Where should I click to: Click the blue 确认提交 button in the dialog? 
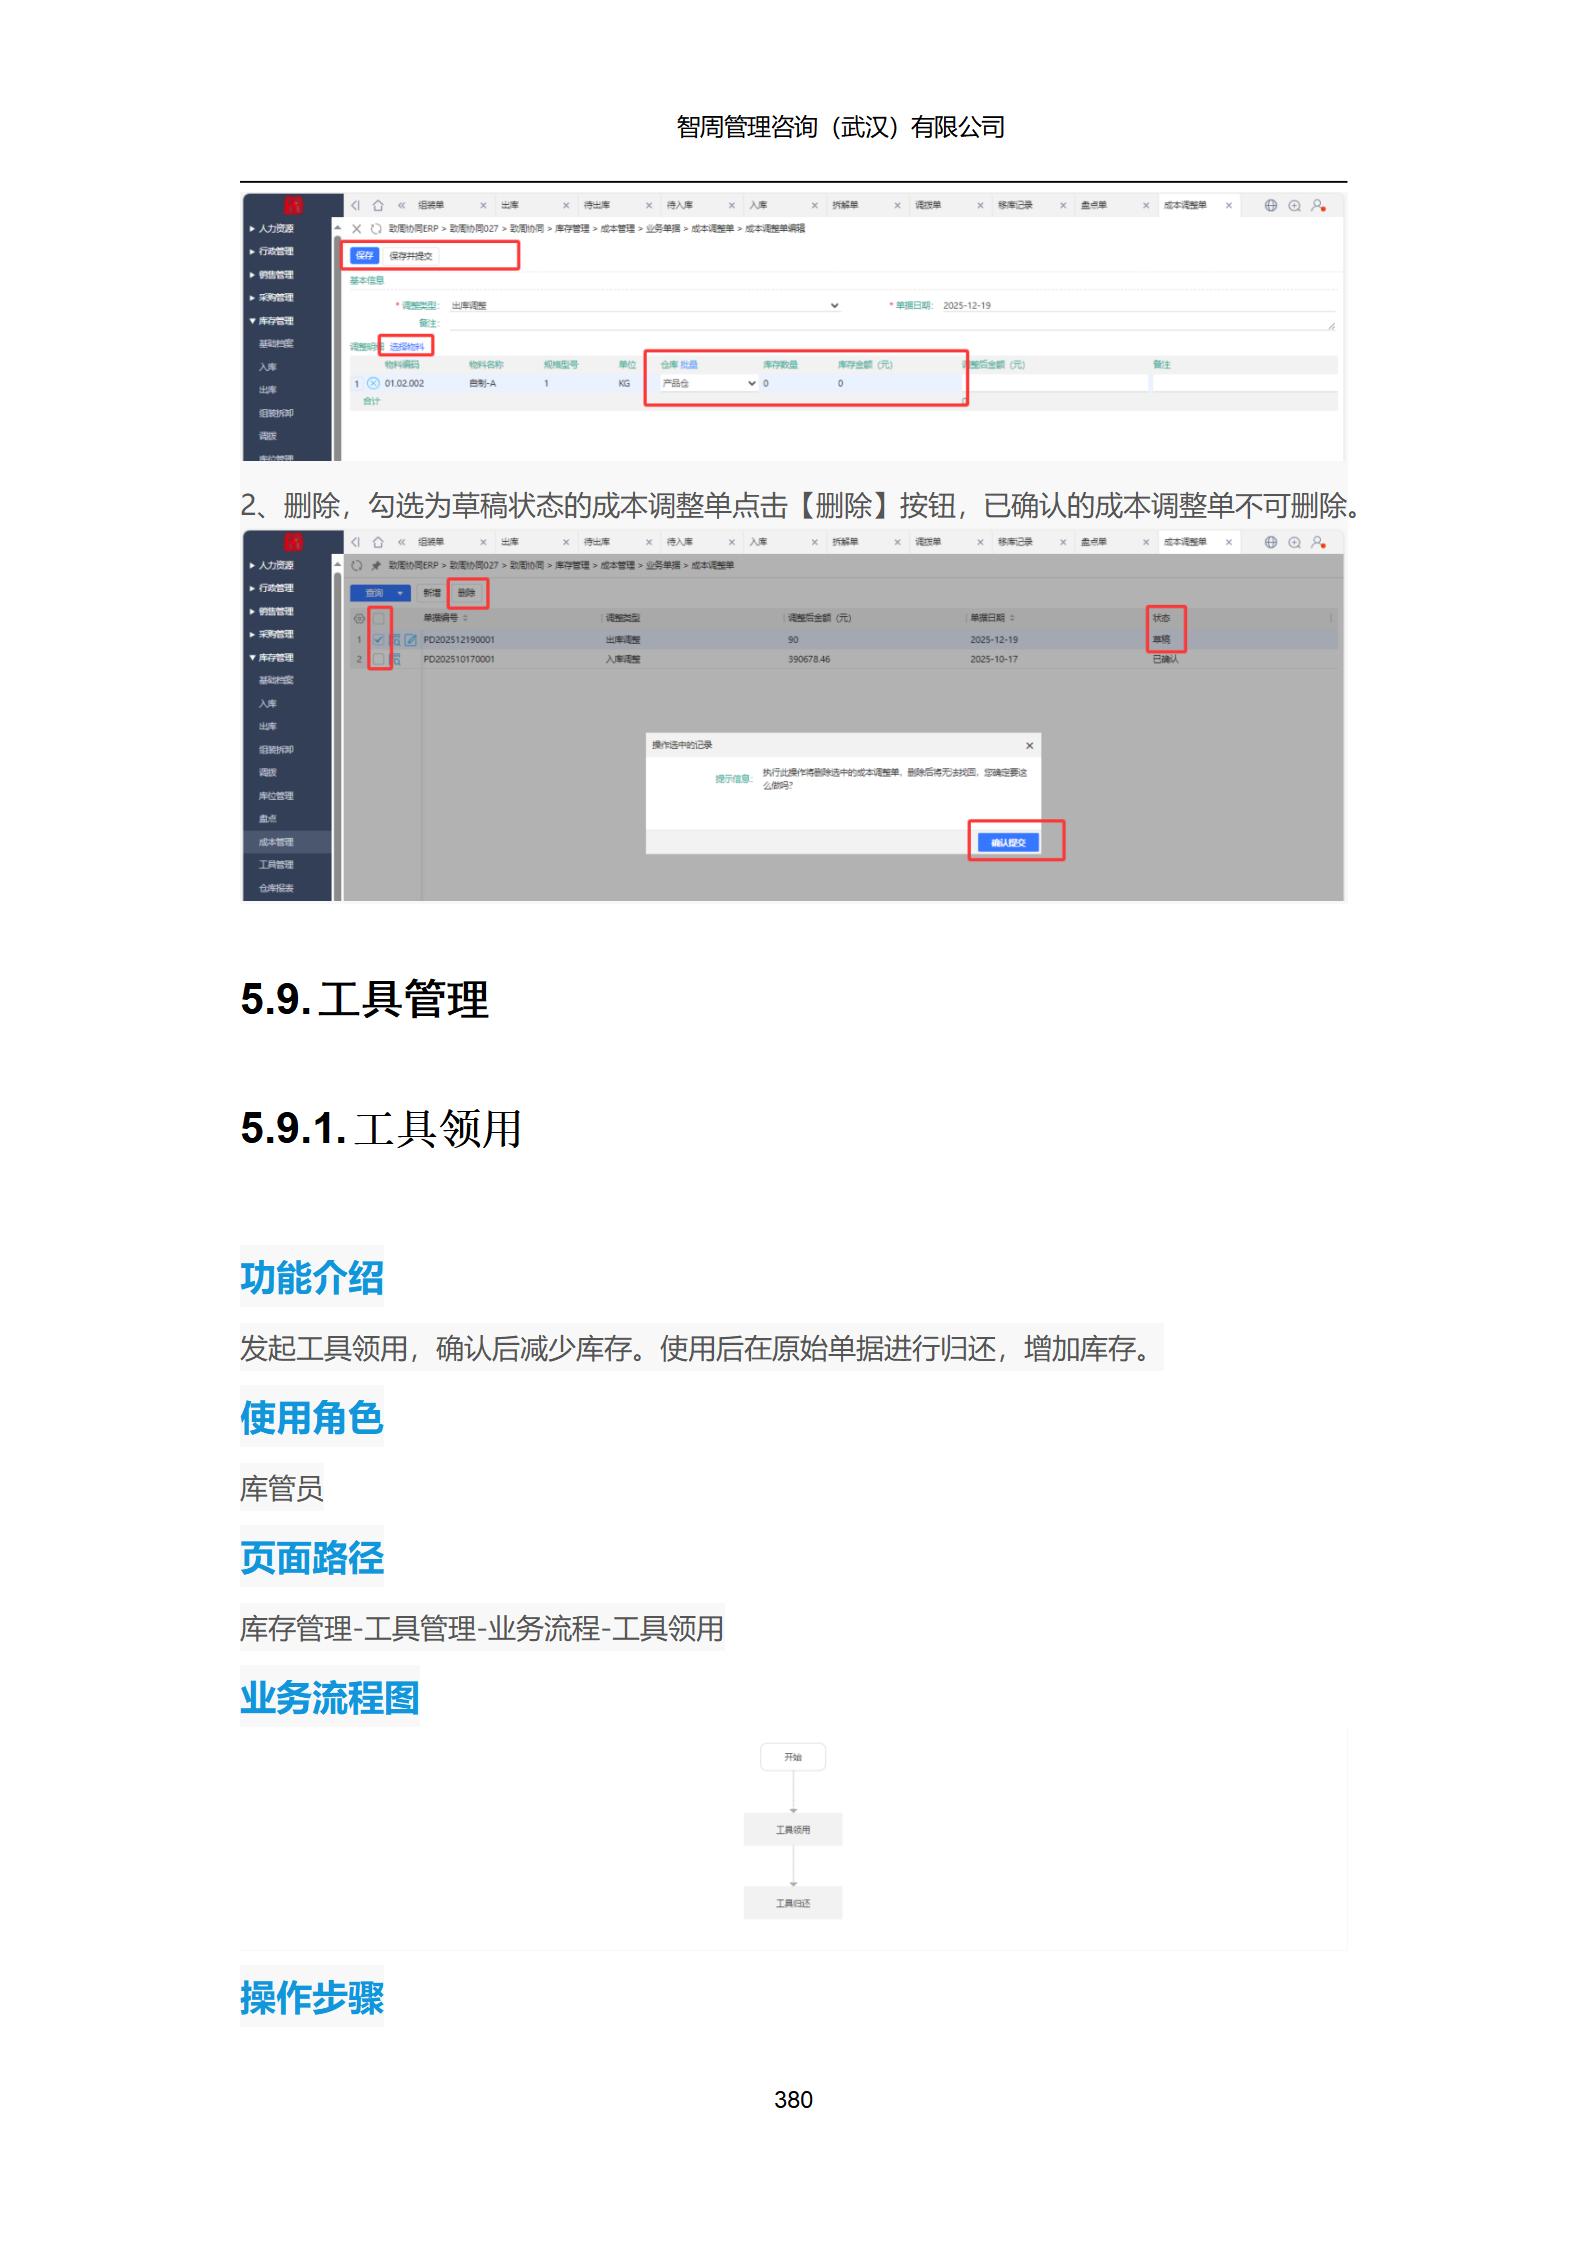1008,843
